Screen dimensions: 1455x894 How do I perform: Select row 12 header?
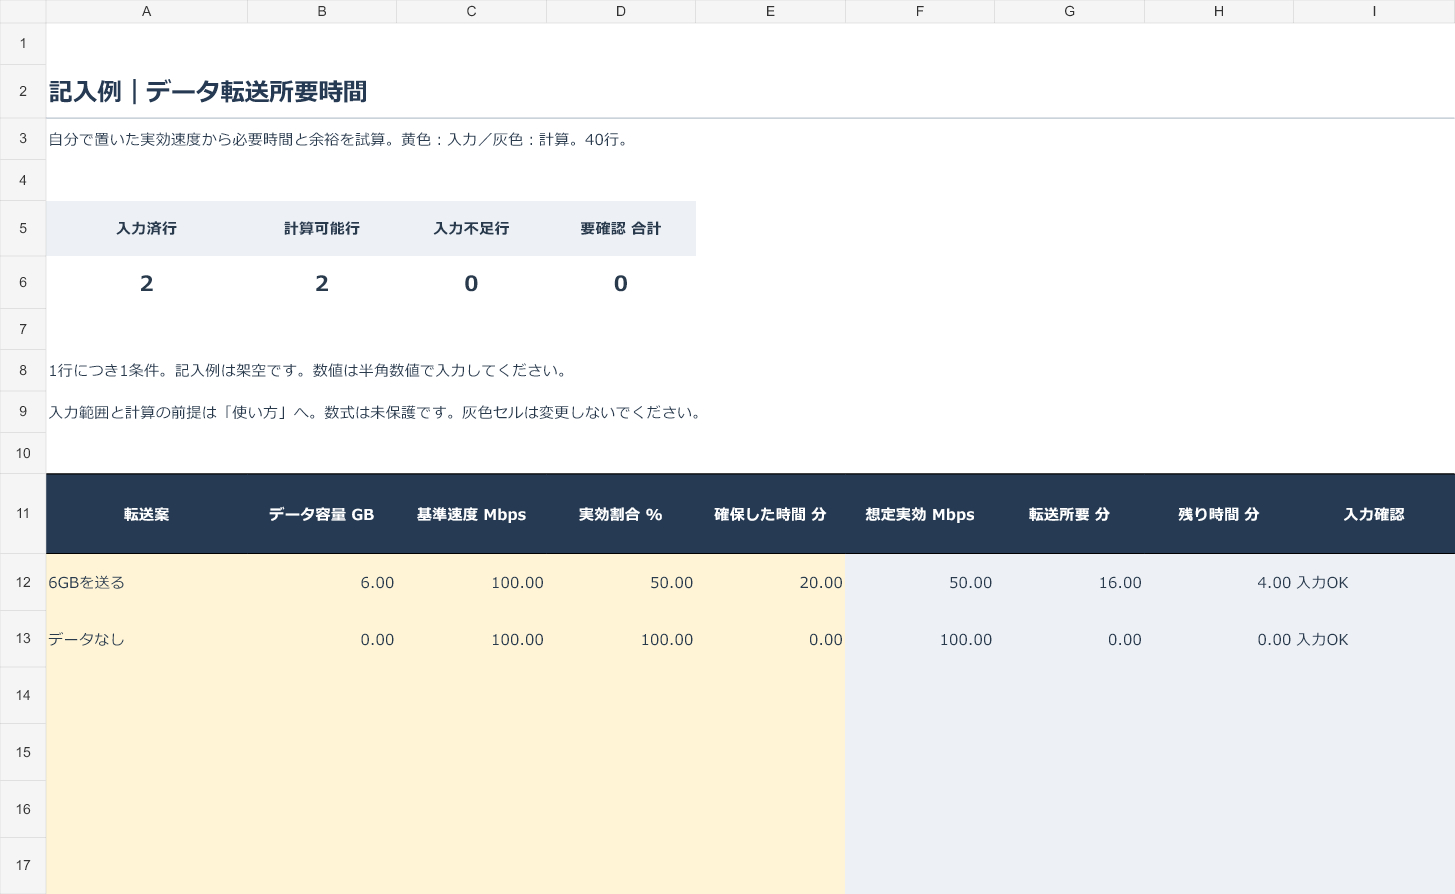click(x=23, y=582)
